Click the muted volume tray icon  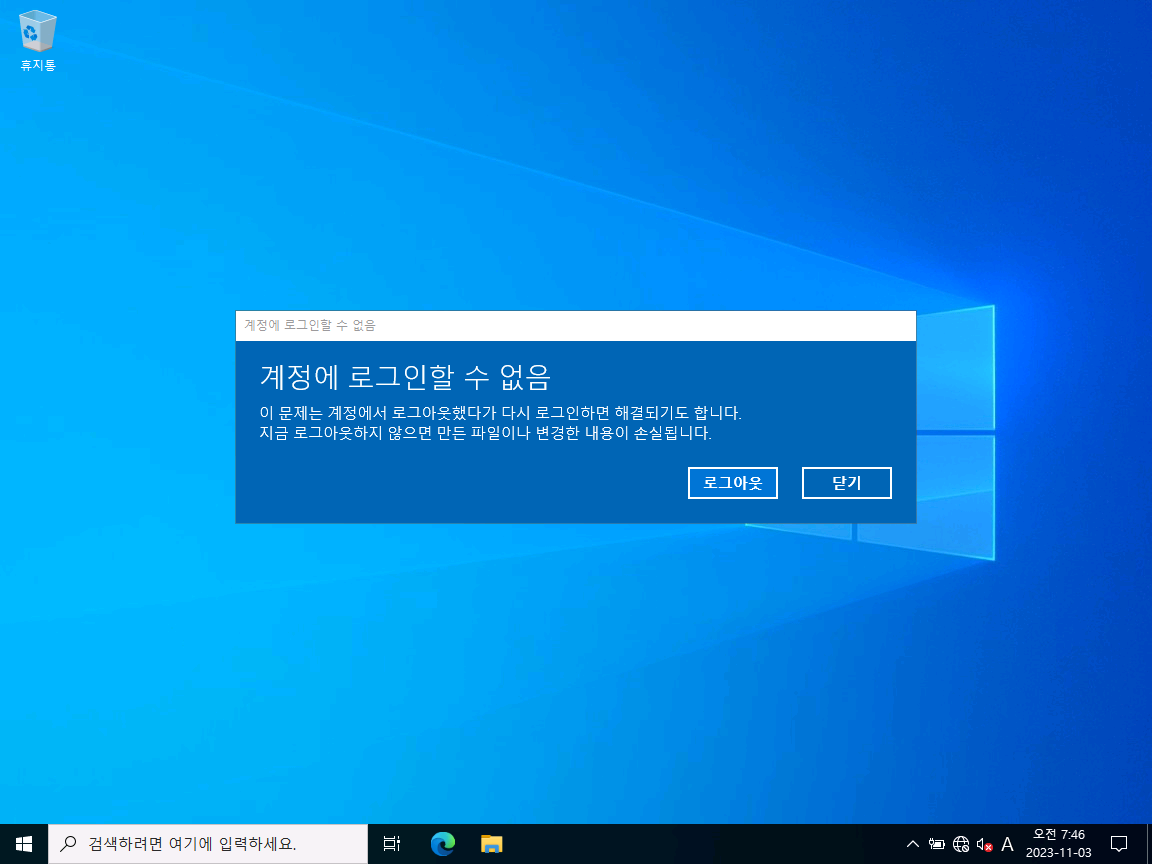coord(984,845)
